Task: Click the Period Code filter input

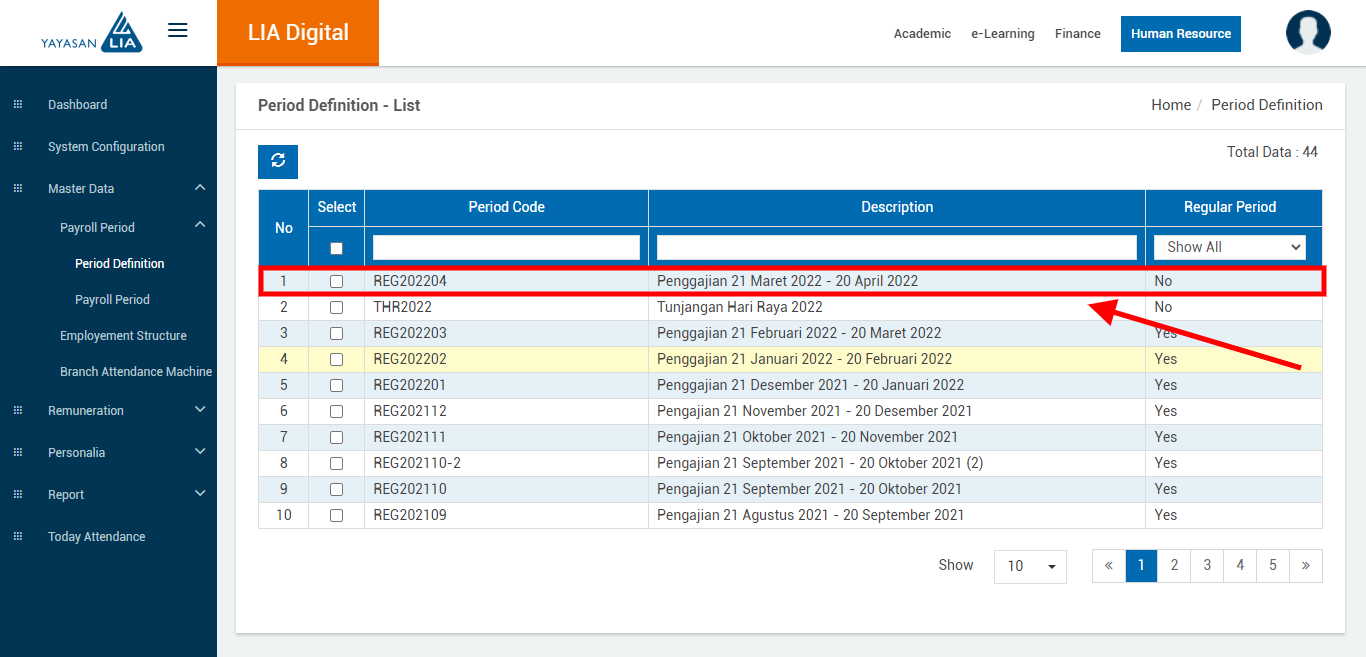Action: pyautogui.click(x=506, y=247)
